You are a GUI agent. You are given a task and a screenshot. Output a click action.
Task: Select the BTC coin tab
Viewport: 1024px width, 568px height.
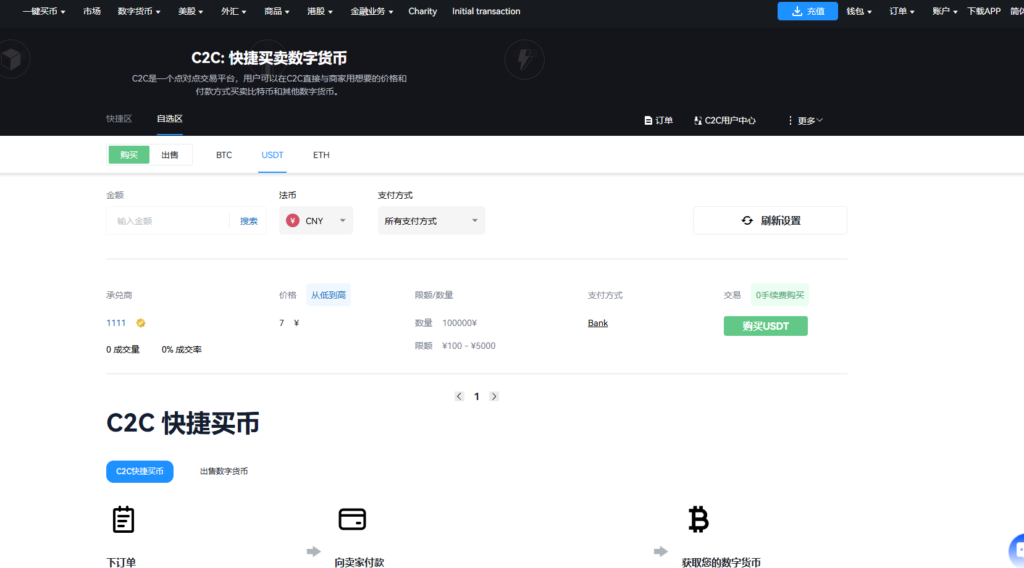pyautogui.click(x=224, y=155)
